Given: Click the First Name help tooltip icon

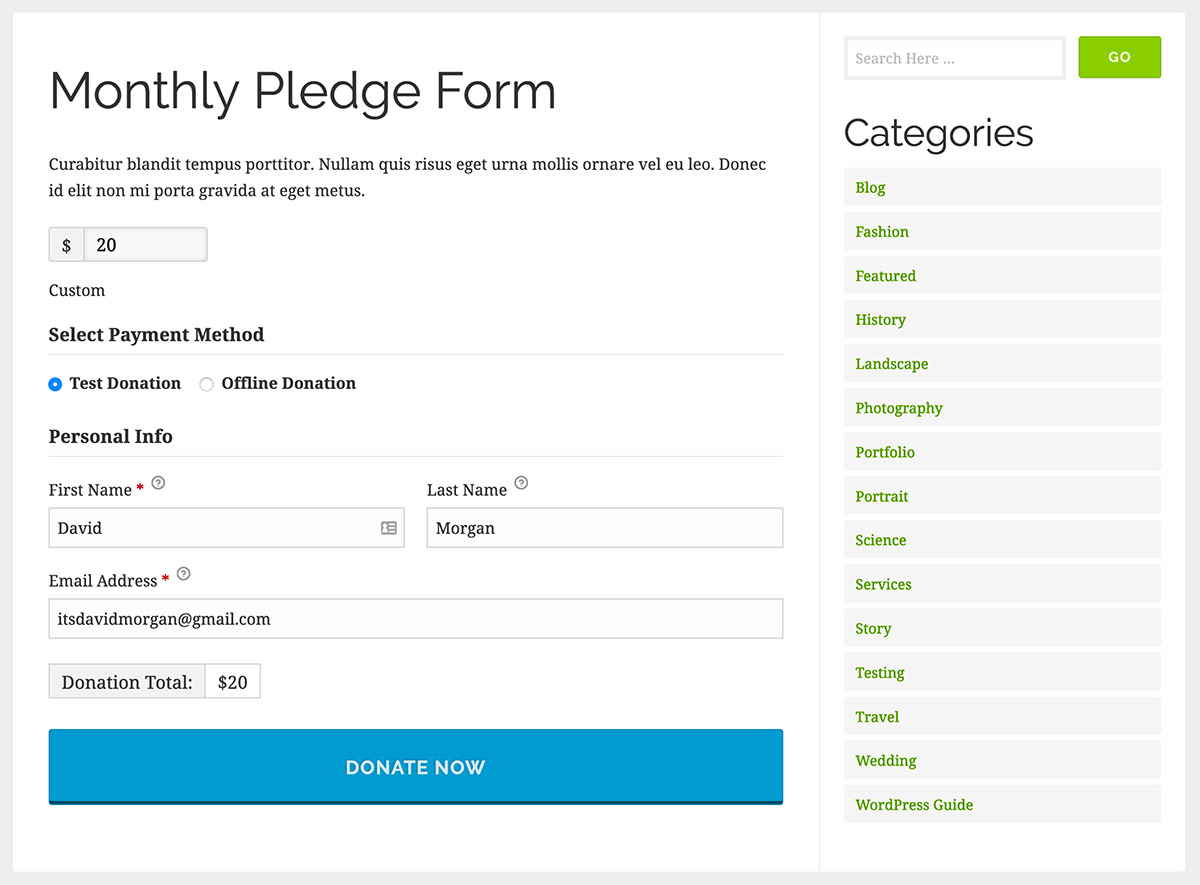Looking at the screenshot, I should (158, 483).
